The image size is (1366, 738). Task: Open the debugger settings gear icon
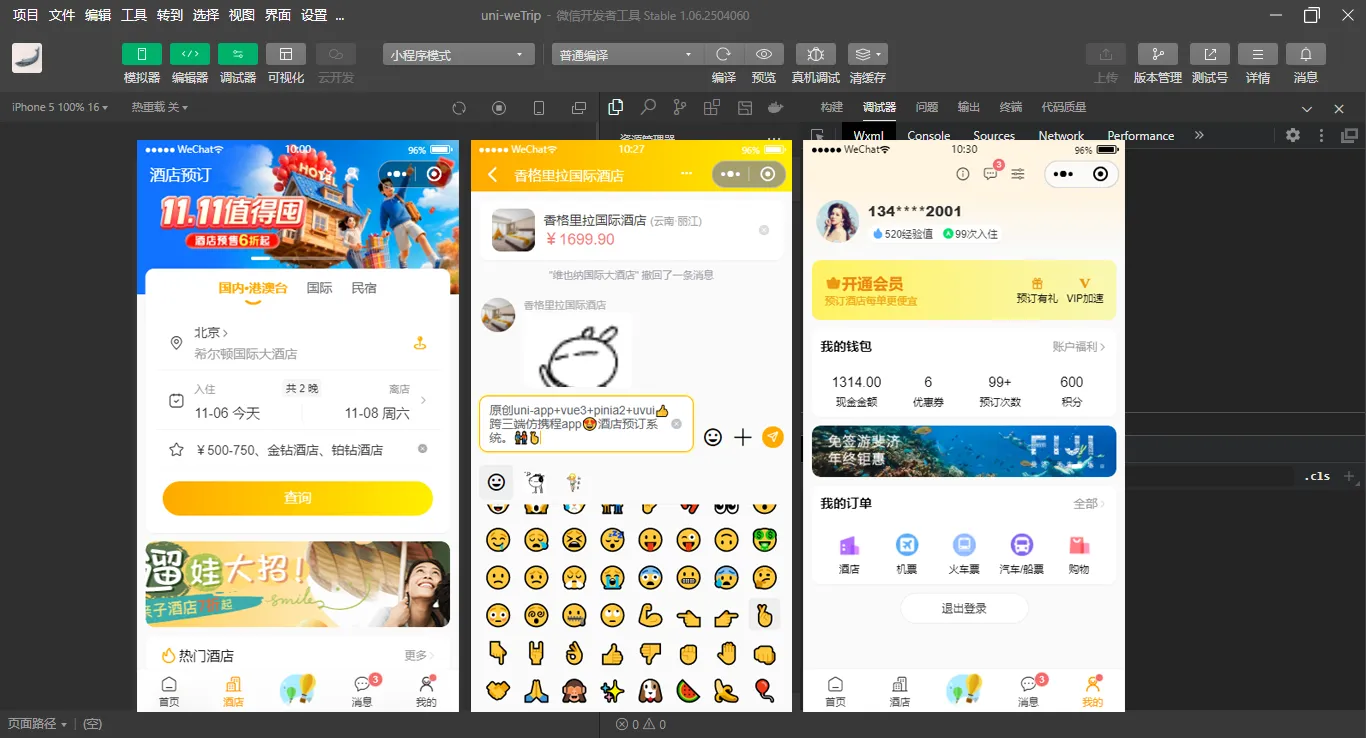coord(1292,135)
